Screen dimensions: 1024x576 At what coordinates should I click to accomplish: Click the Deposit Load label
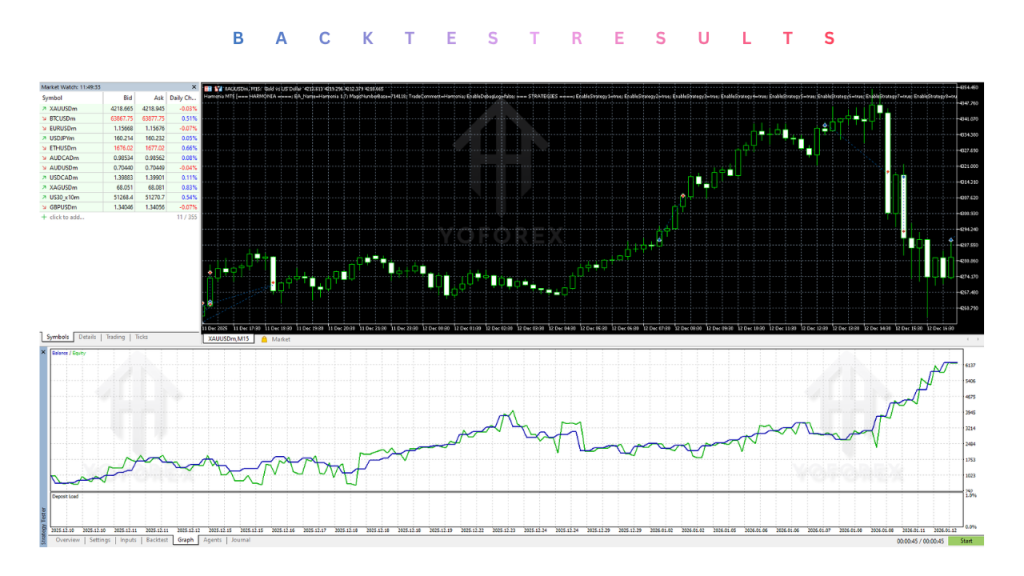65,497
